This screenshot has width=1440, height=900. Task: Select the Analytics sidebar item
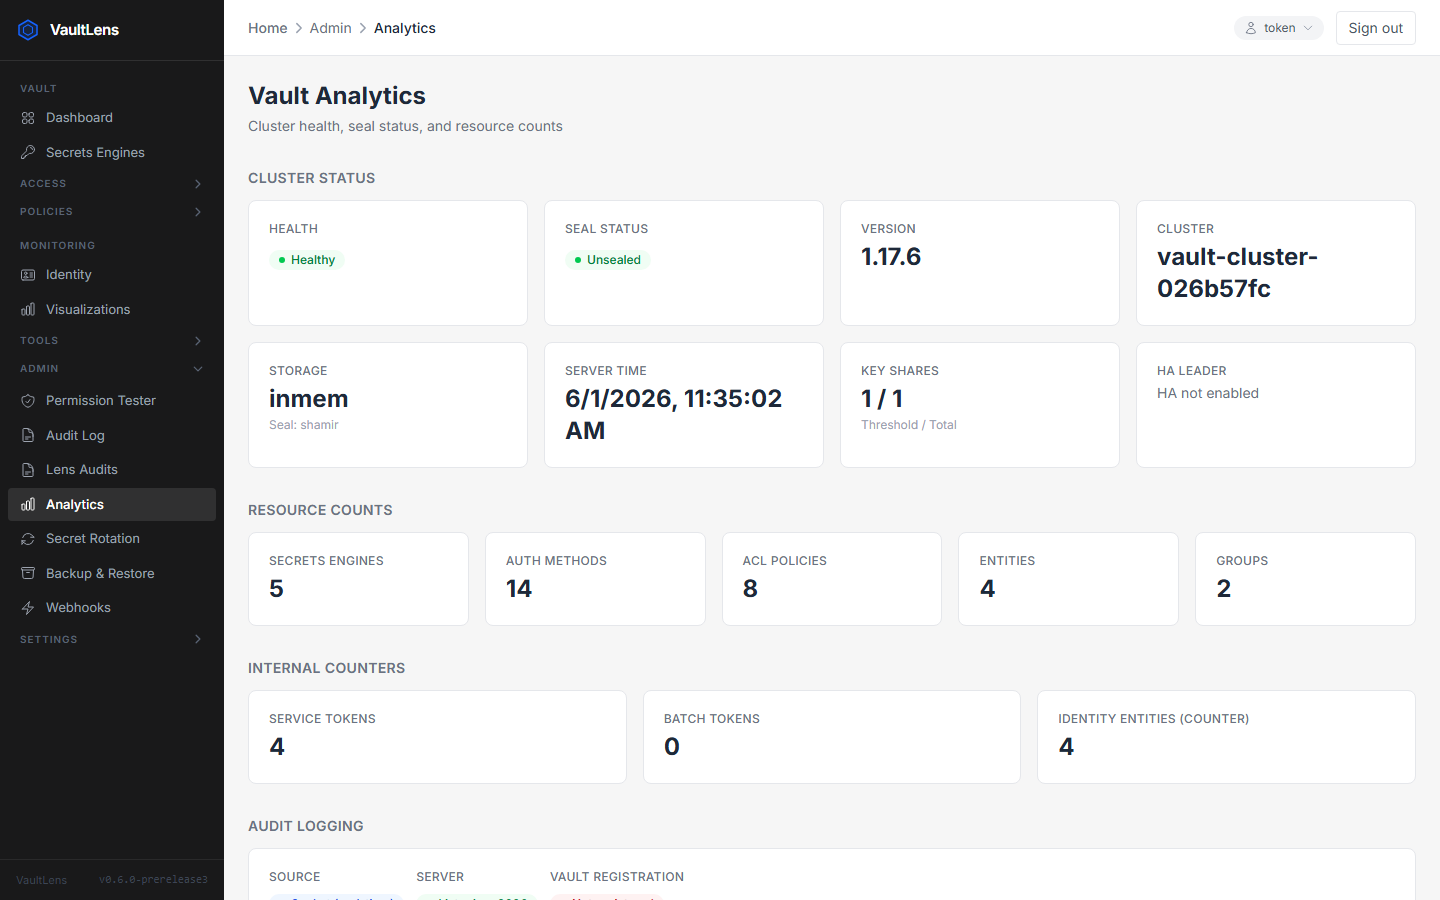point(112,505)
